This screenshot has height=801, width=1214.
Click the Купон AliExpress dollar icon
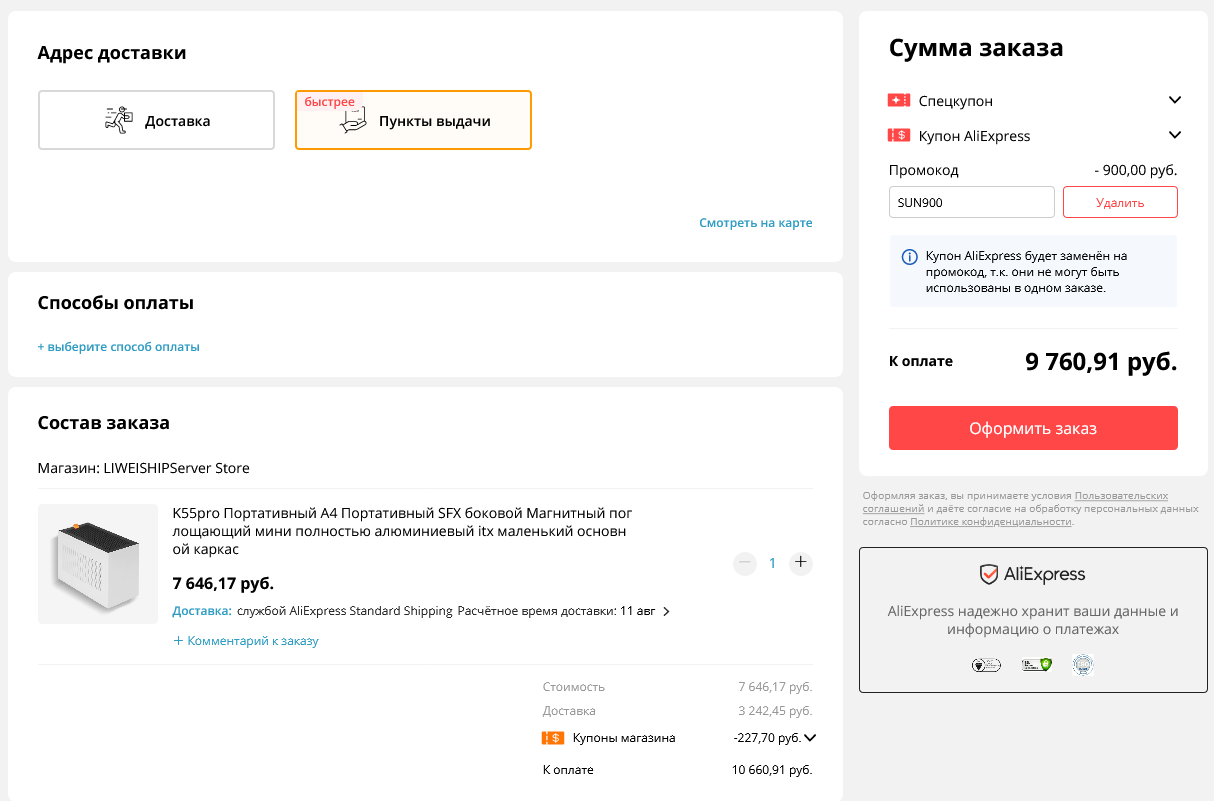(x=898, y=136)
